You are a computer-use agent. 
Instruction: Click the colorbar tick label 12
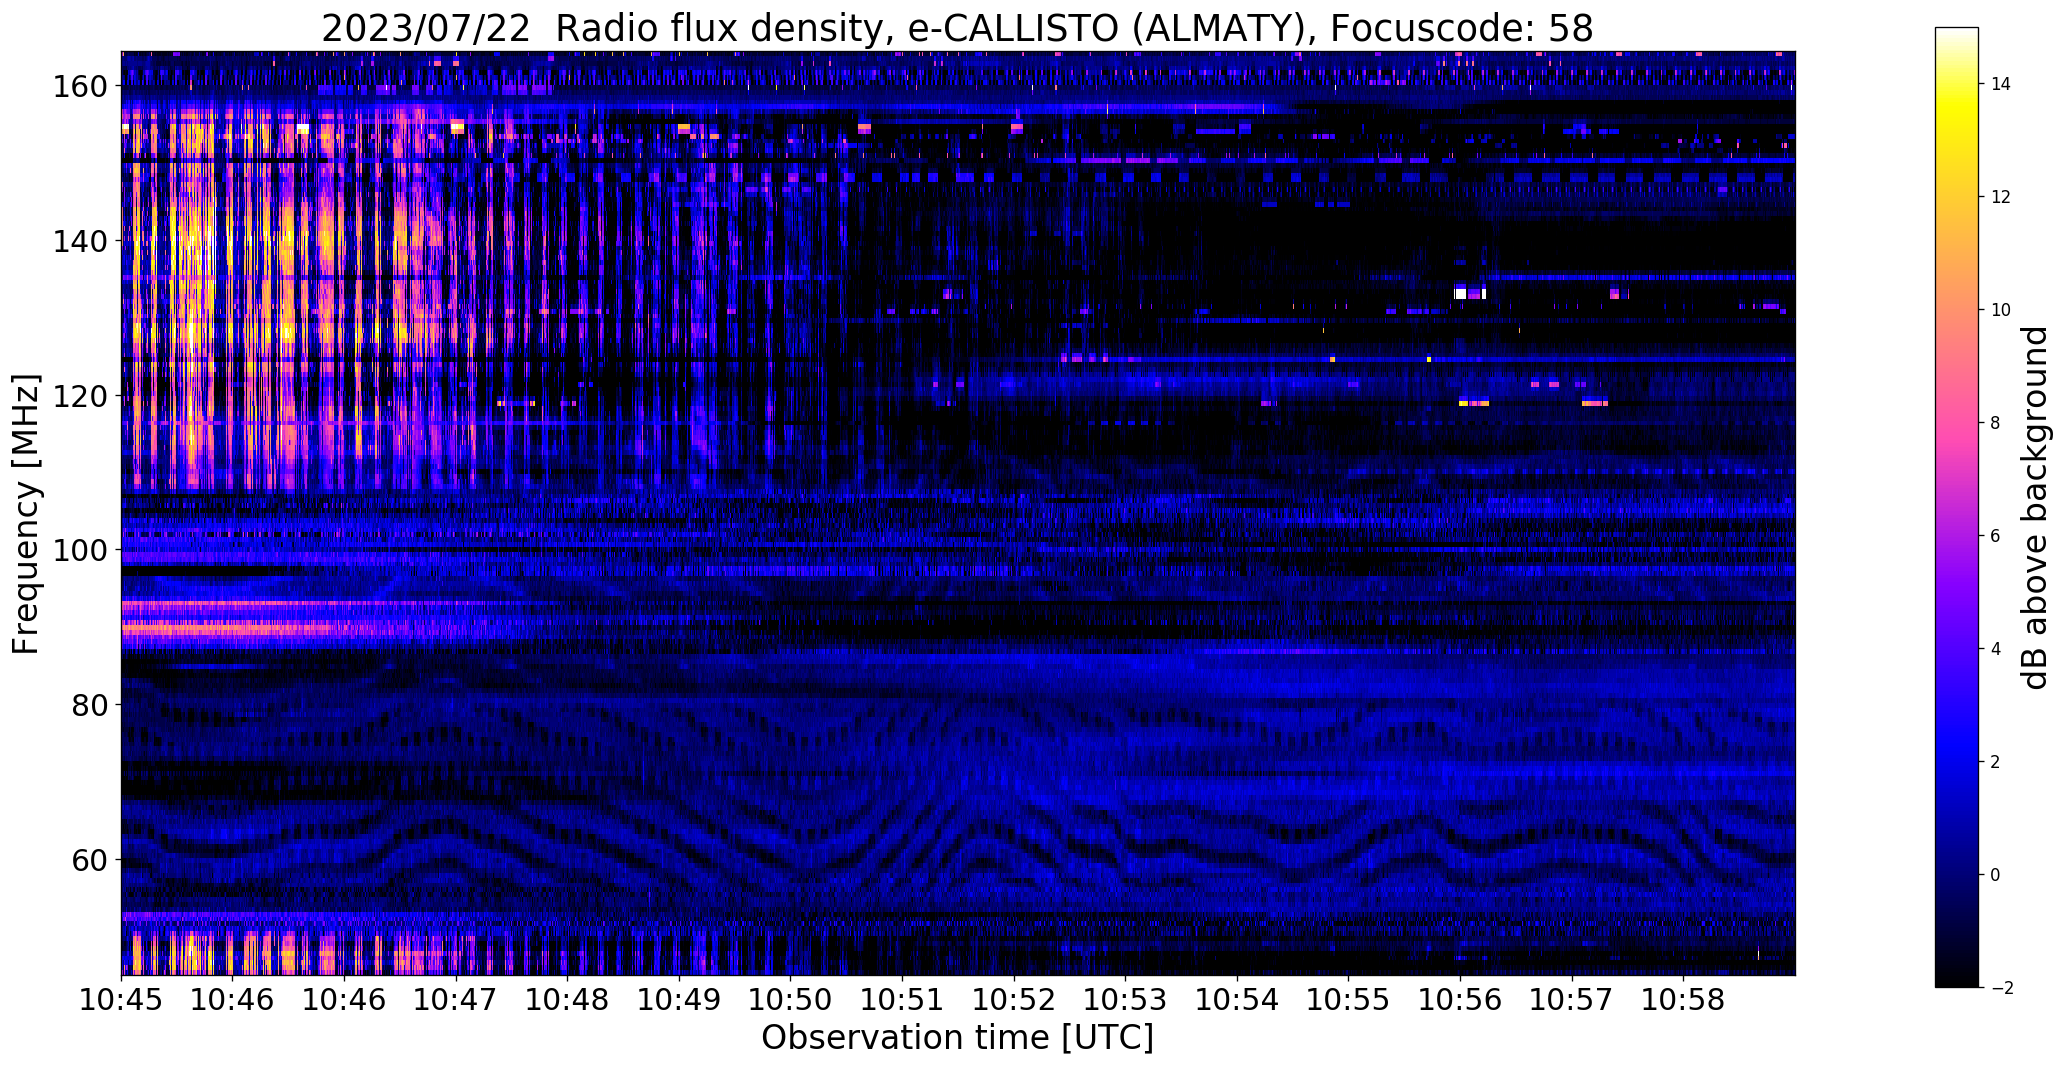[x=2001, y=198]
